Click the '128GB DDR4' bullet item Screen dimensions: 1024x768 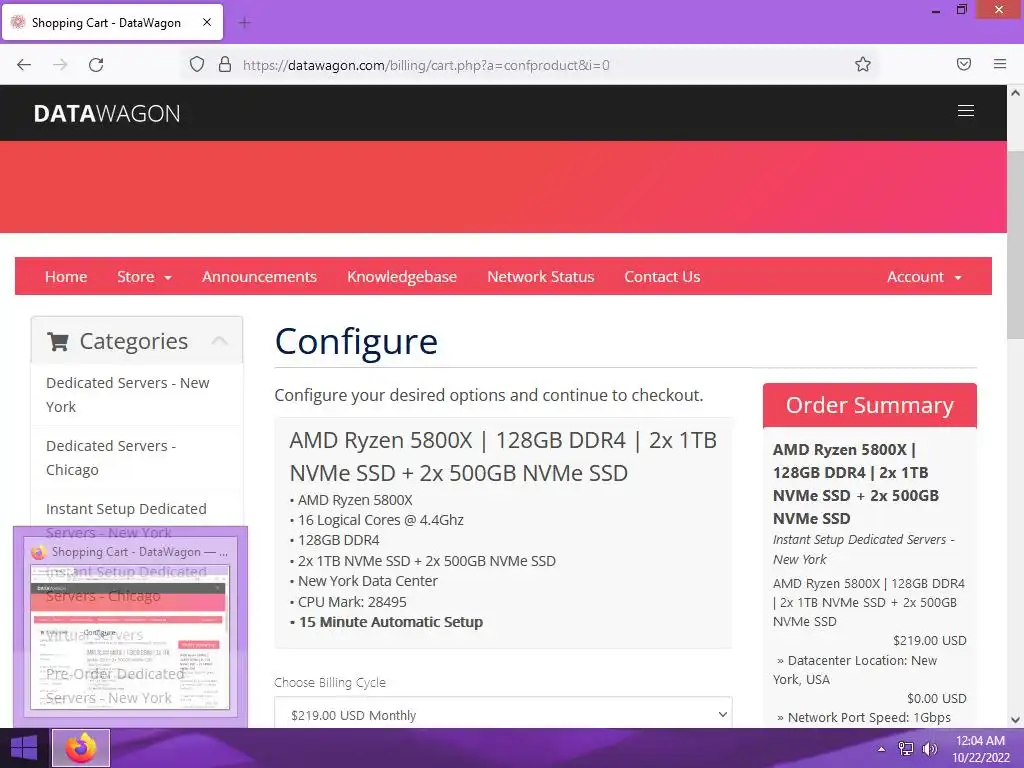(338, 541)
